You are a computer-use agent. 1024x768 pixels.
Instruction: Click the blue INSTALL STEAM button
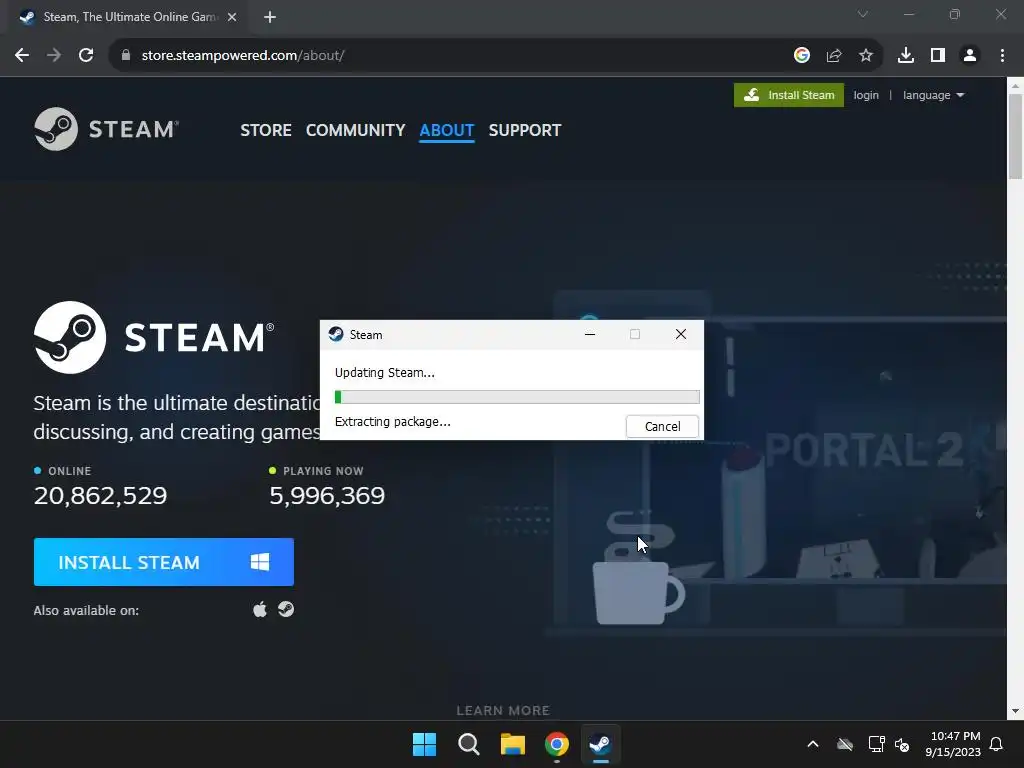tap(163, 562)
